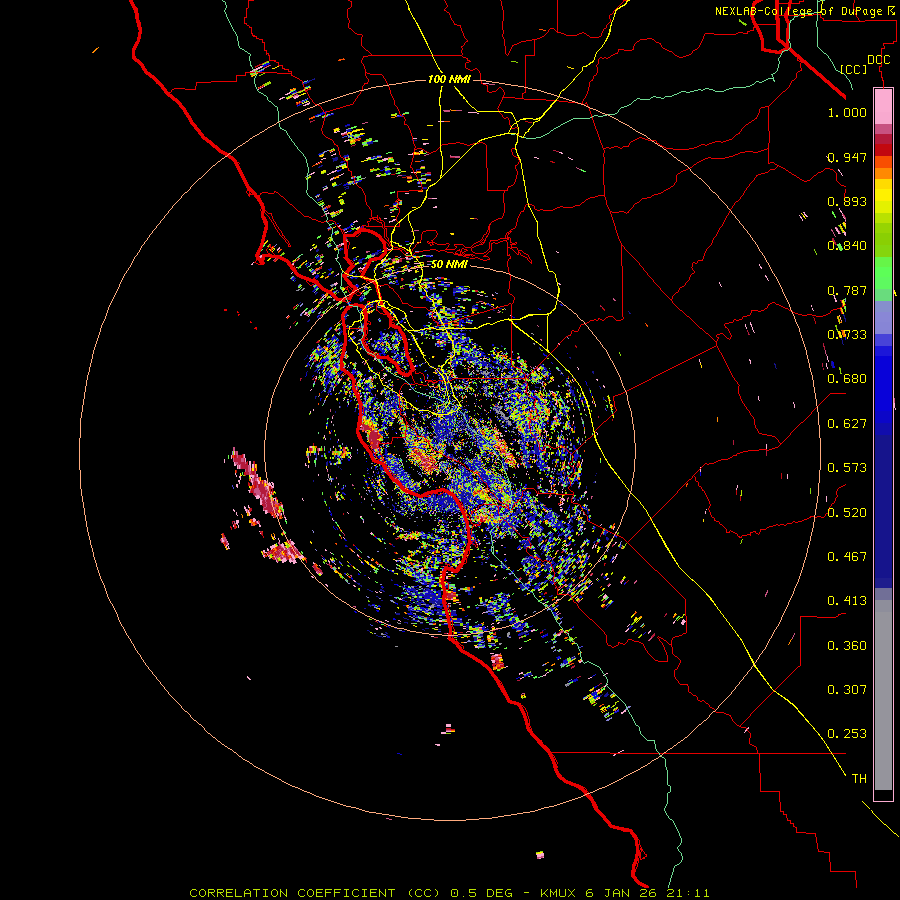The height and width of the screenshot is (900, 900).
Task: Click the "50 NMI" range ring label
Action: point(449,264)
